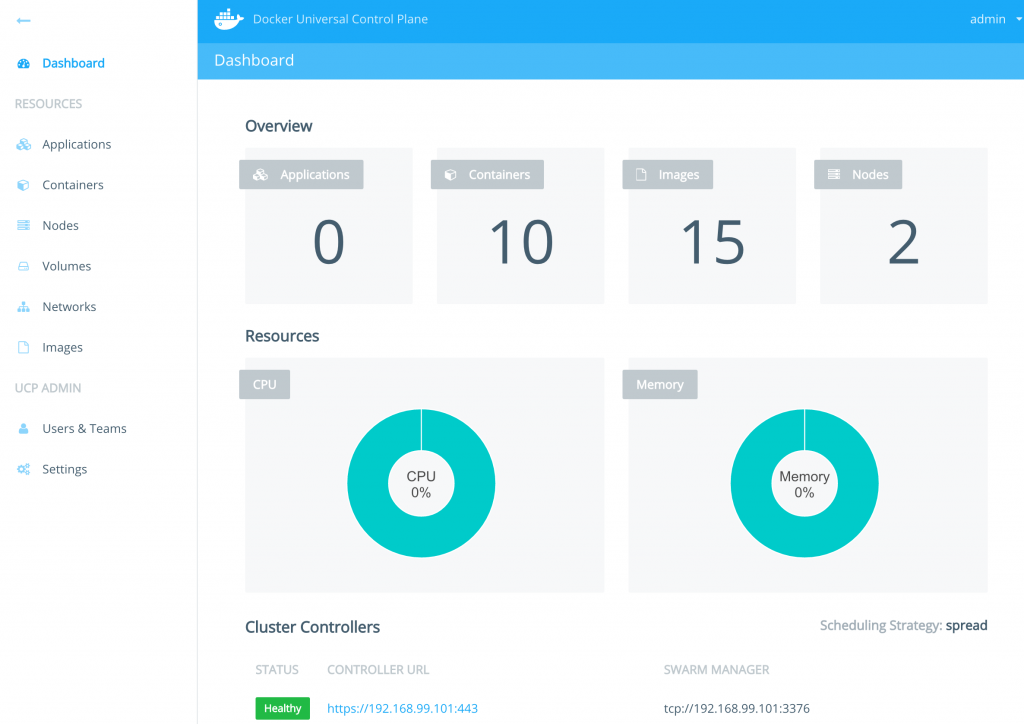This screenshot has height=724, width=1024.
Task: Go to Users & Teams menu item
Action: (84, 429)
